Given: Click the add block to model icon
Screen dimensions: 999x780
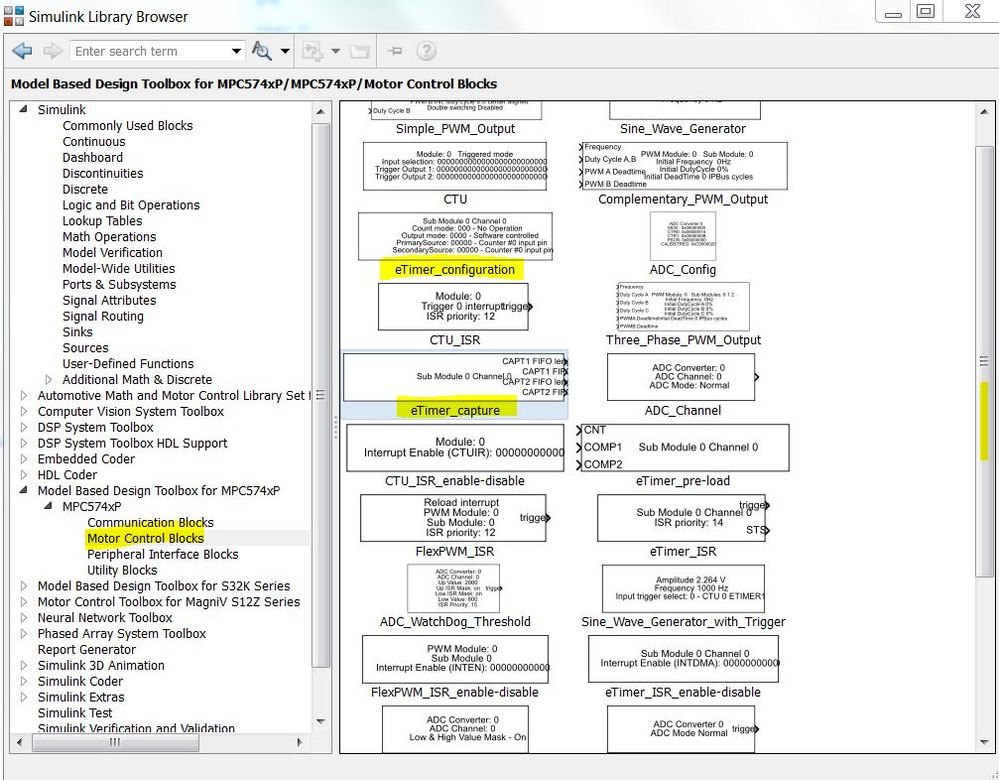Looking at the screenshot, I should (312, 51).
